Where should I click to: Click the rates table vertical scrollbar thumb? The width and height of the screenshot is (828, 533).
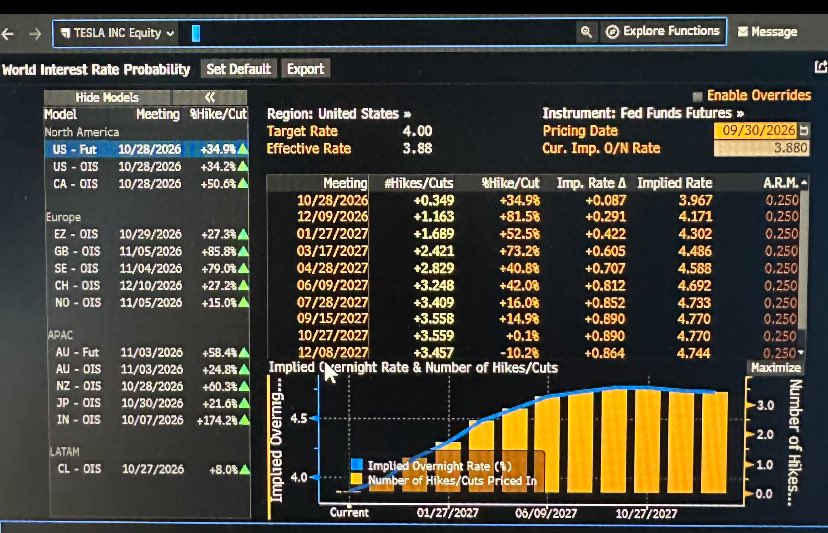pos(804,259)
